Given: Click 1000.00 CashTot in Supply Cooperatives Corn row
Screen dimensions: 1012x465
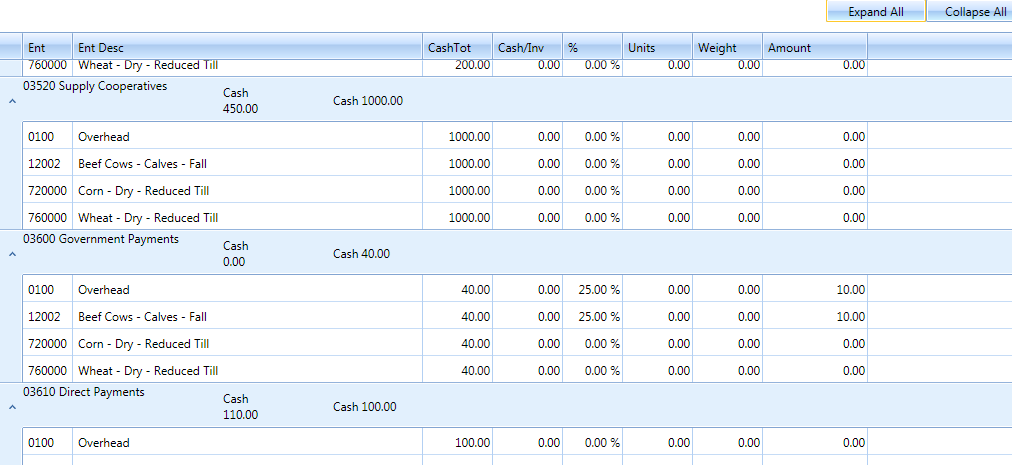Looking at the screenshot, I should click(x=458, y=191).
